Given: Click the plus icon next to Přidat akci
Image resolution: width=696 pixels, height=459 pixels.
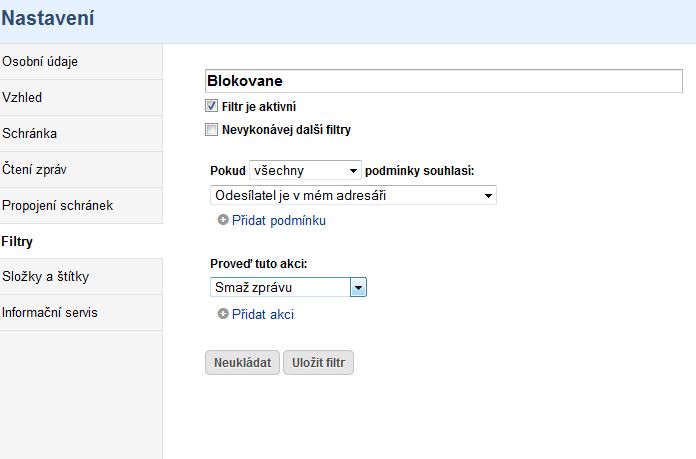Looking at the screenshot, I should (223, 314).
